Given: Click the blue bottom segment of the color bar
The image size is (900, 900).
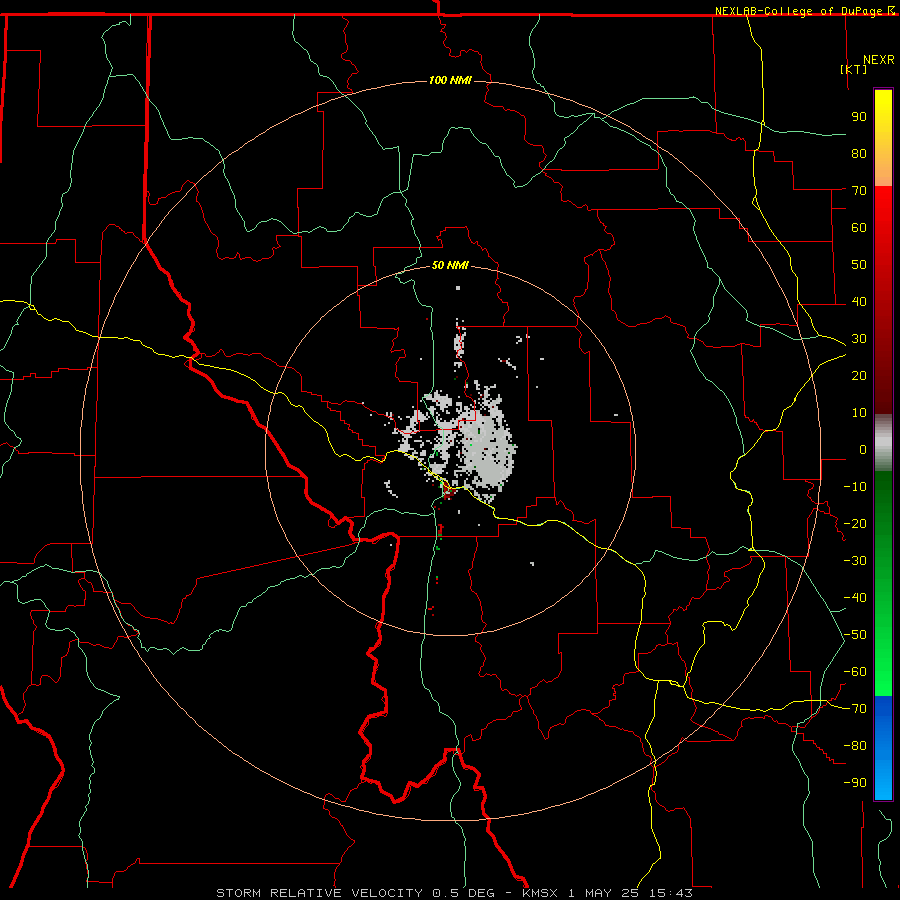Looking at the screenshot, I should click(x=883, y=747).
